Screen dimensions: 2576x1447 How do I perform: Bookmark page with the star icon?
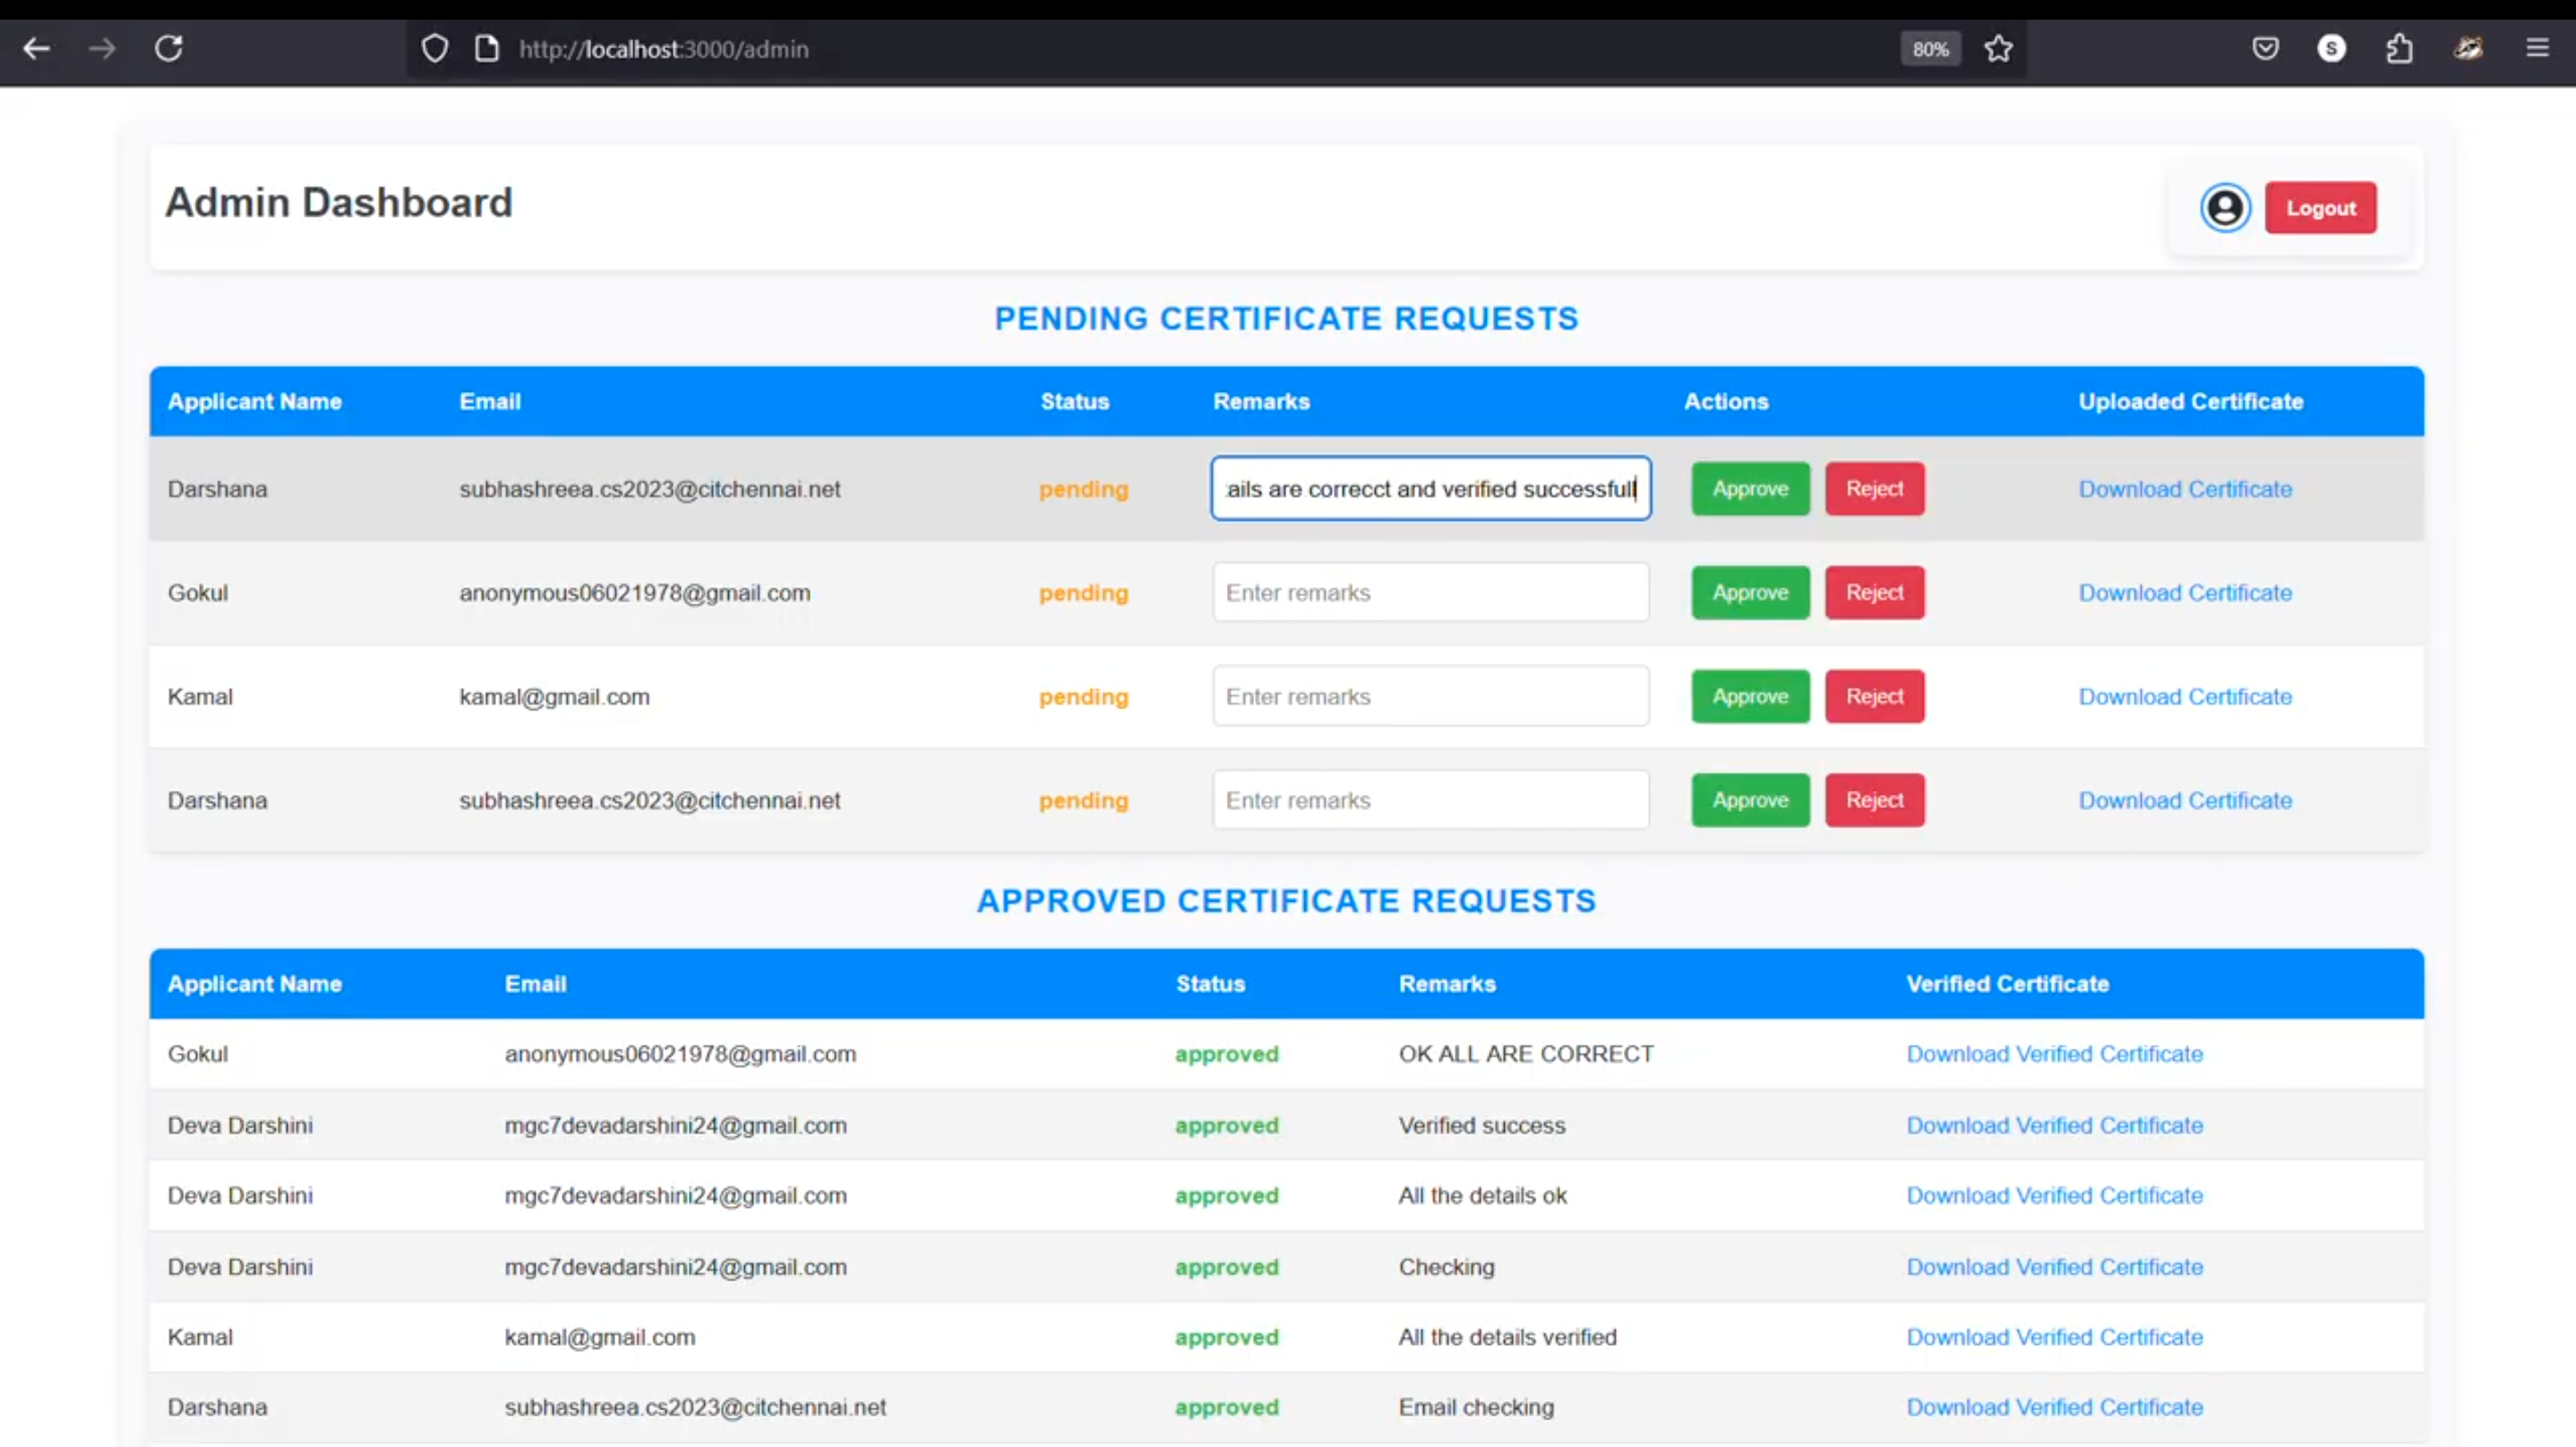pyautogui.click(x=1998, y=48)
